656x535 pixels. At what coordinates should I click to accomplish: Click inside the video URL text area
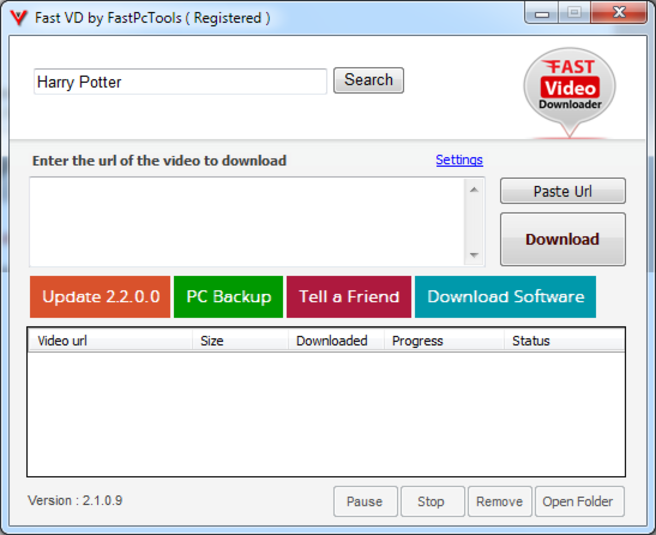[247, 222]
